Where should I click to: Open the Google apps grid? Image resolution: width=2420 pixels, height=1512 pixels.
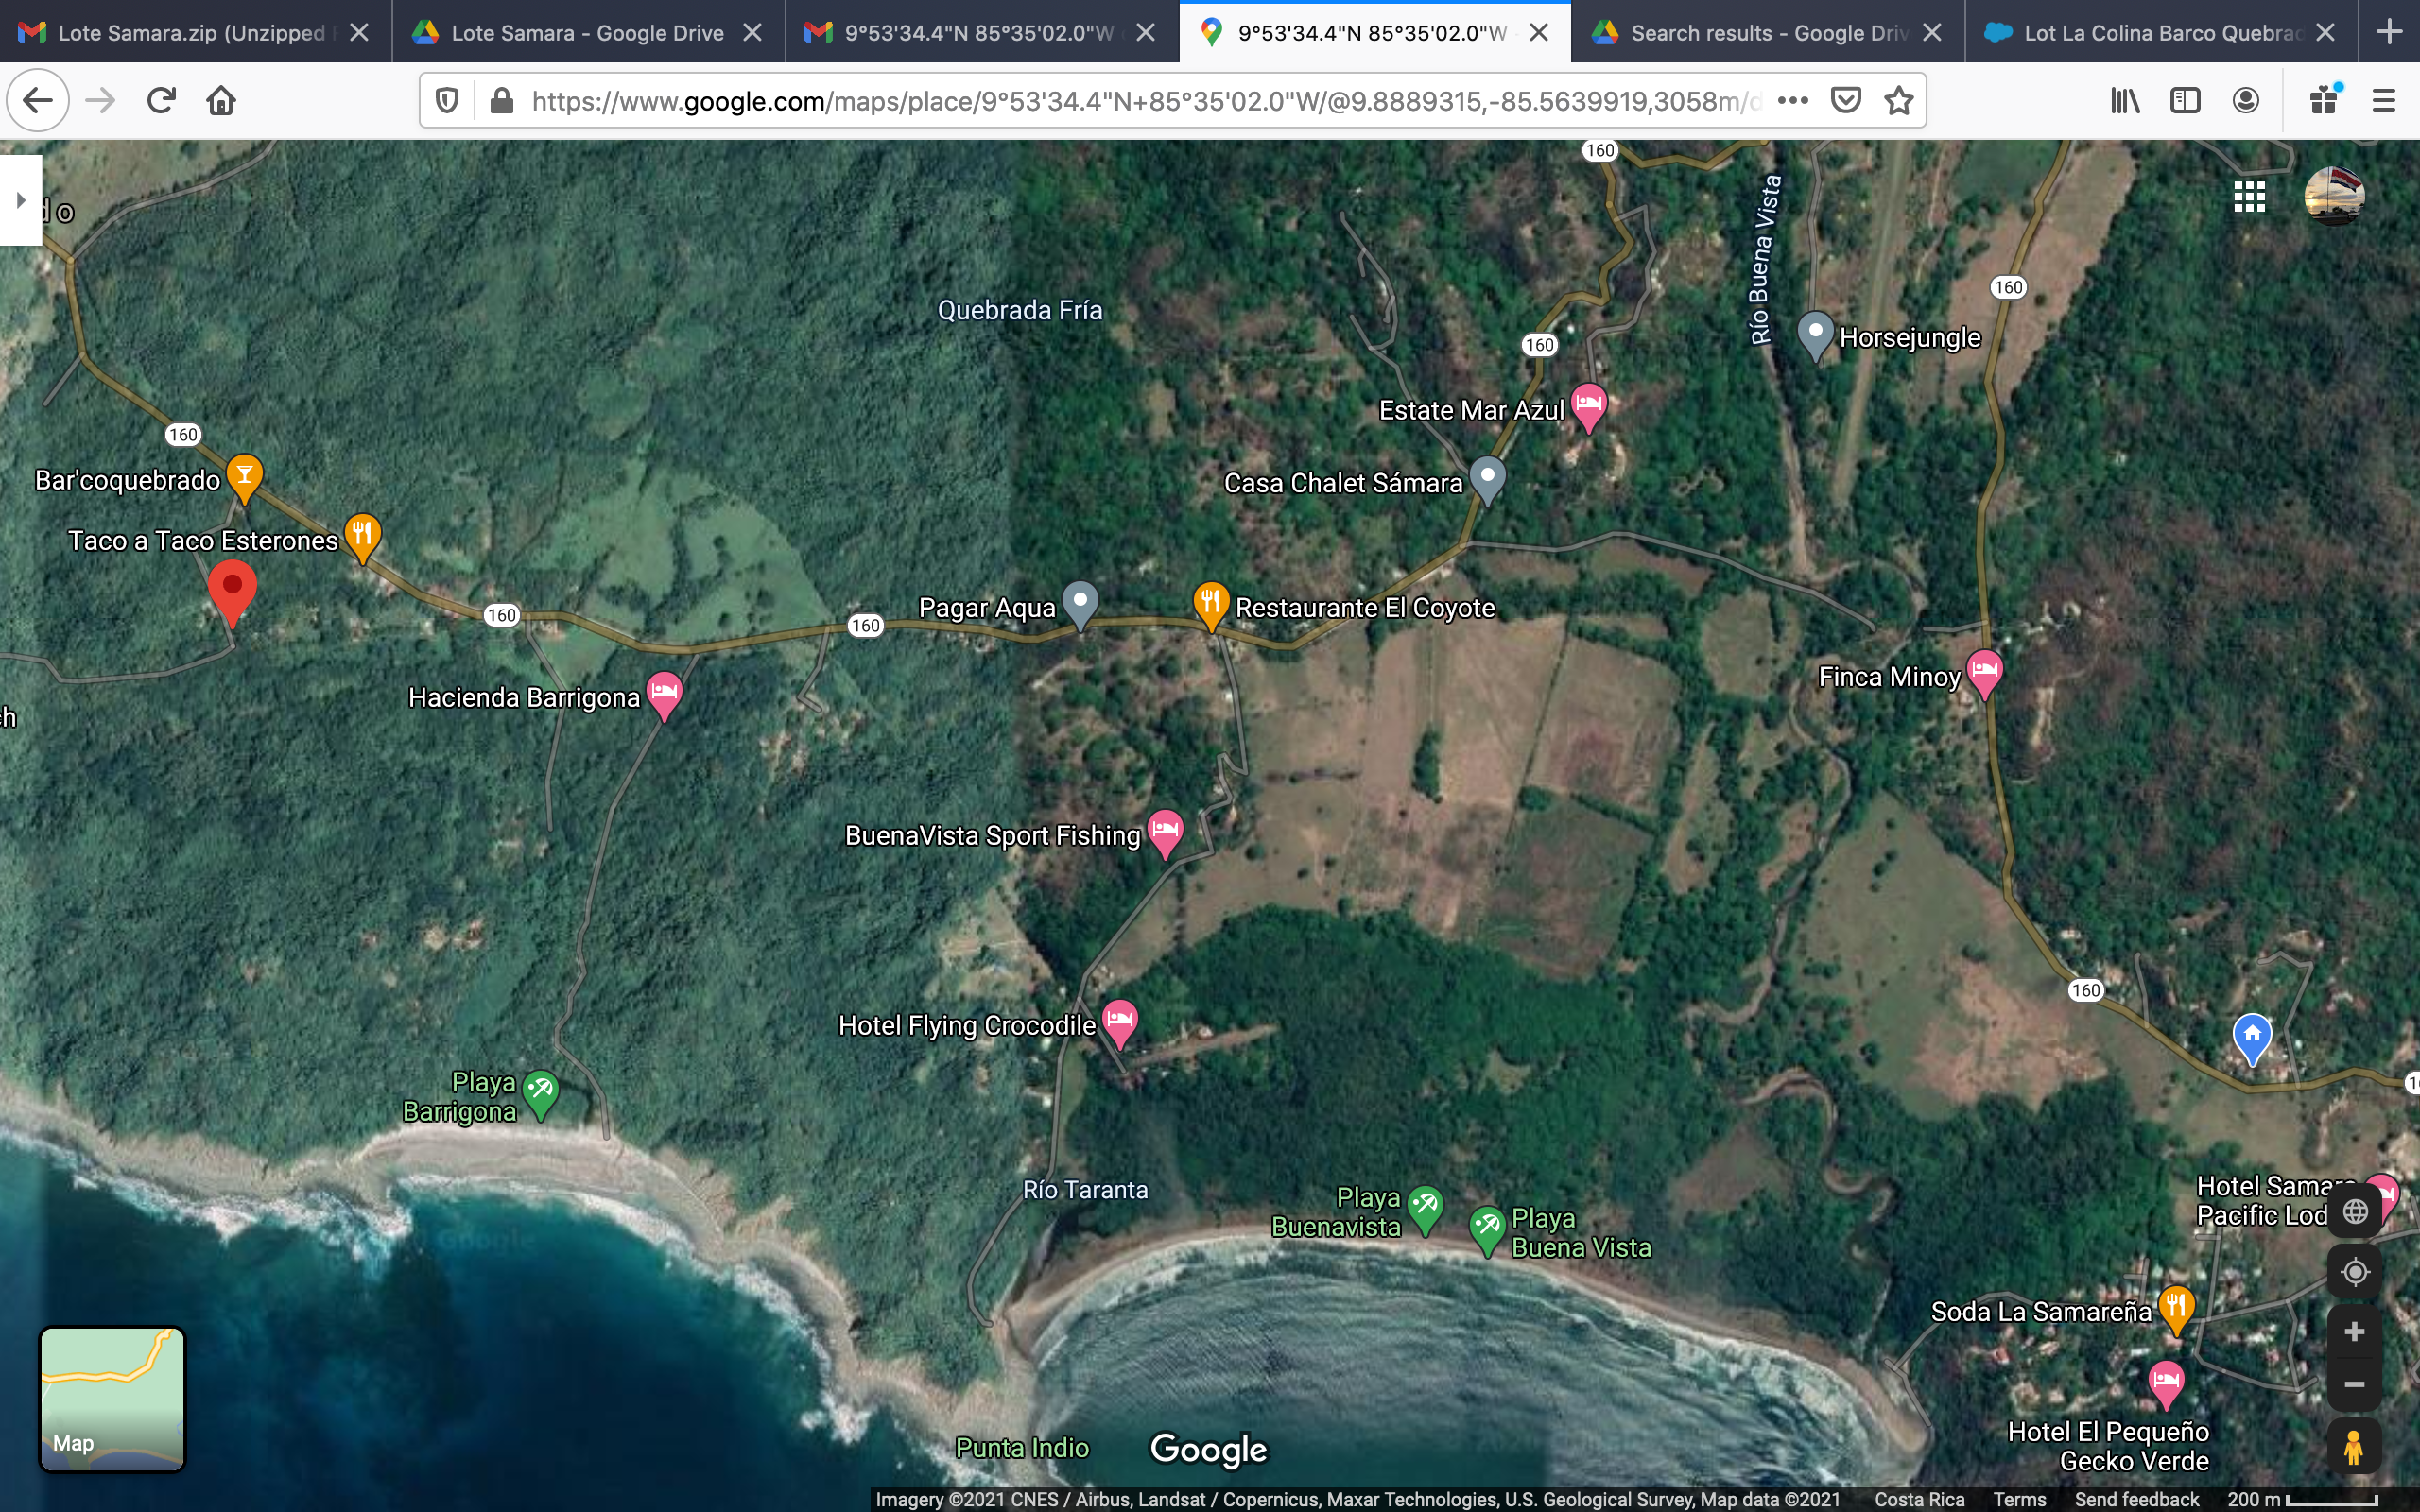click(x=2249, y=197)
